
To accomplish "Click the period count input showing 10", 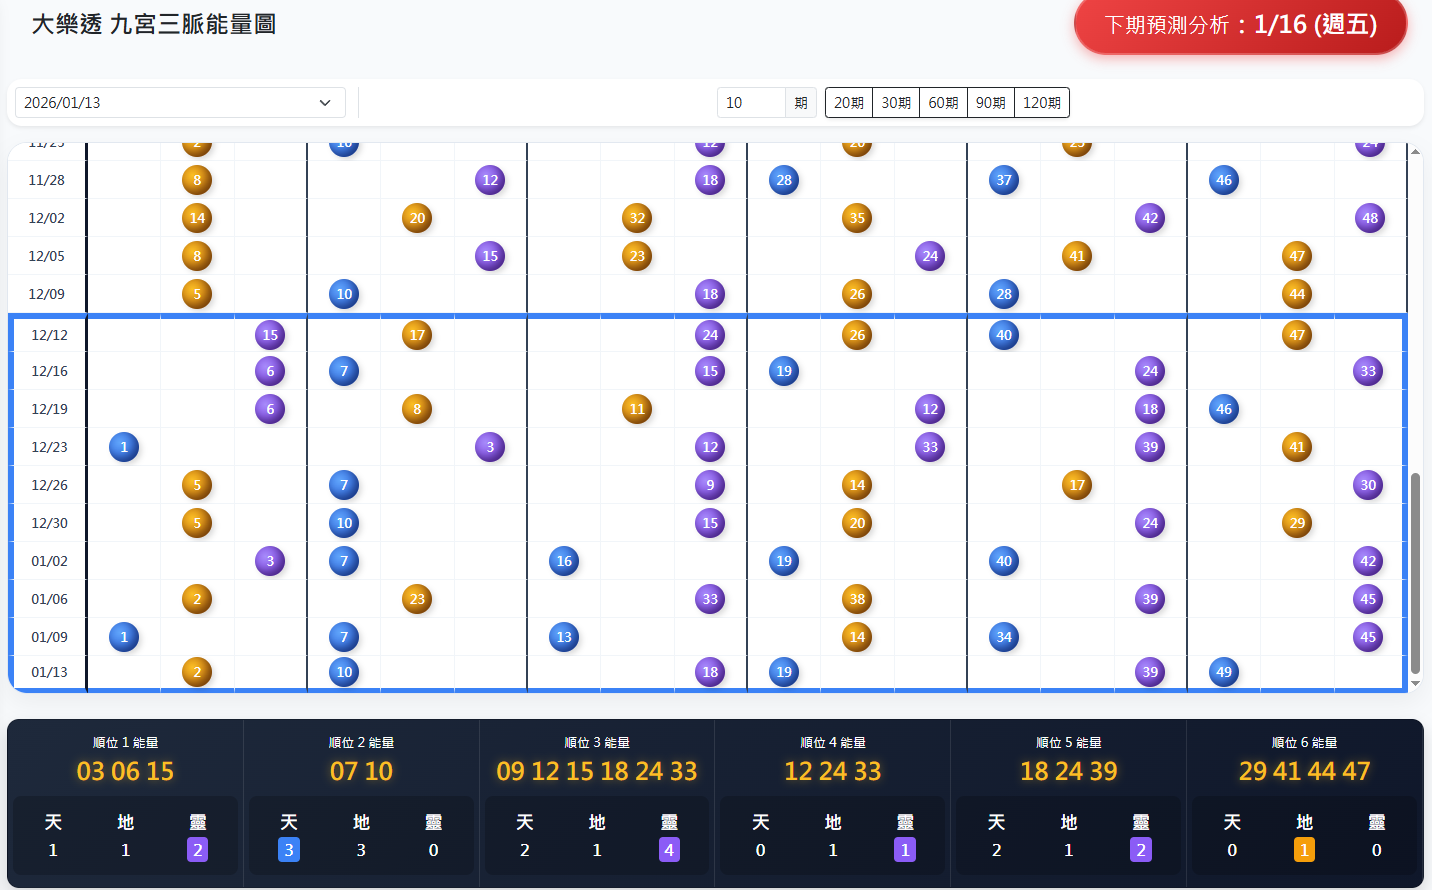I will click(752, 103).
